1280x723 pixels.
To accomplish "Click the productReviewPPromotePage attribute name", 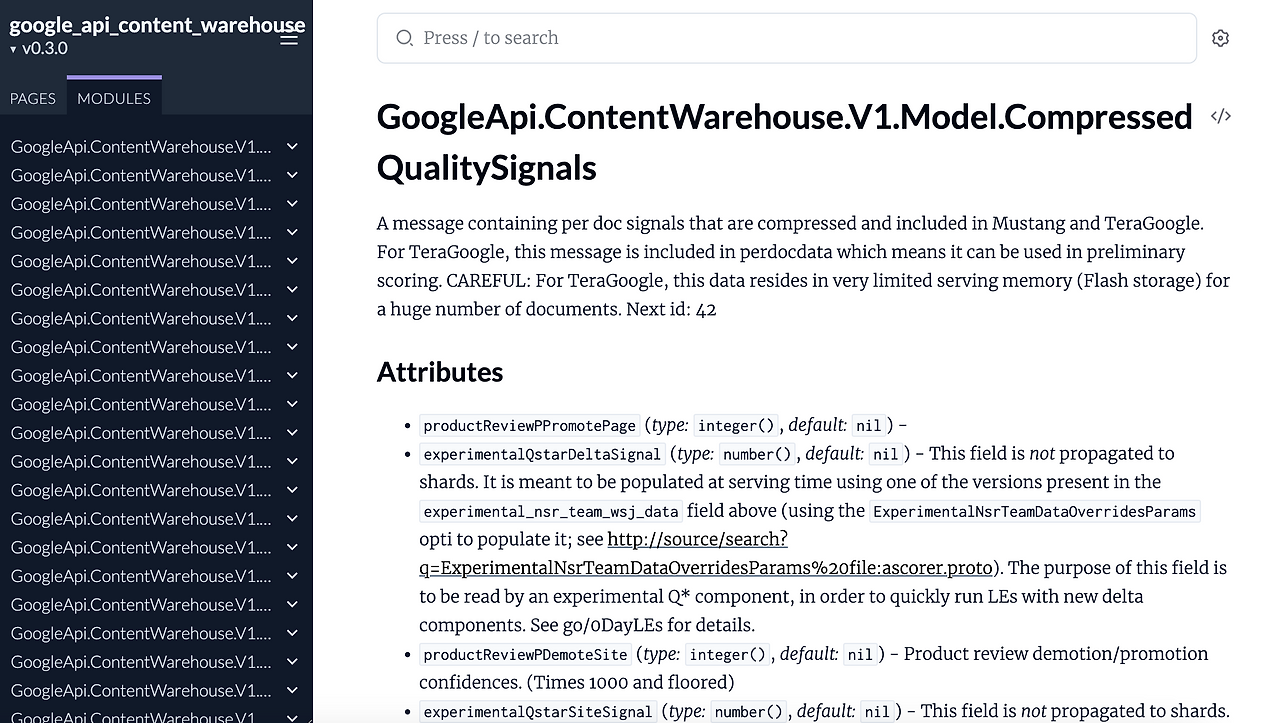I will point(530,425).
